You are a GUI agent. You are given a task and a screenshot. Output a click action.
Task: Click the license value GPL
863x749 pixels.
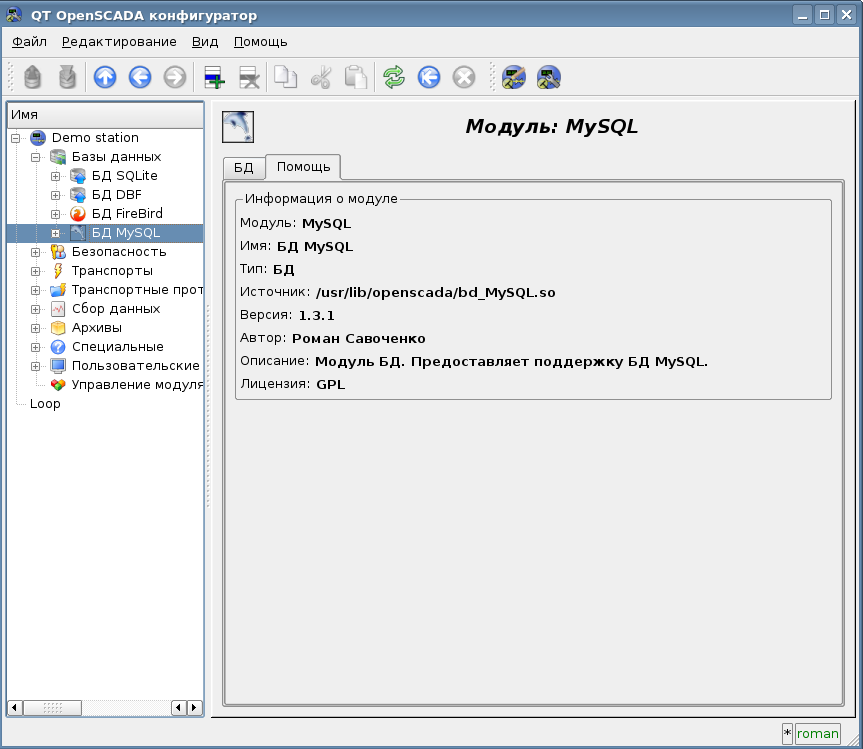point(331,385)
